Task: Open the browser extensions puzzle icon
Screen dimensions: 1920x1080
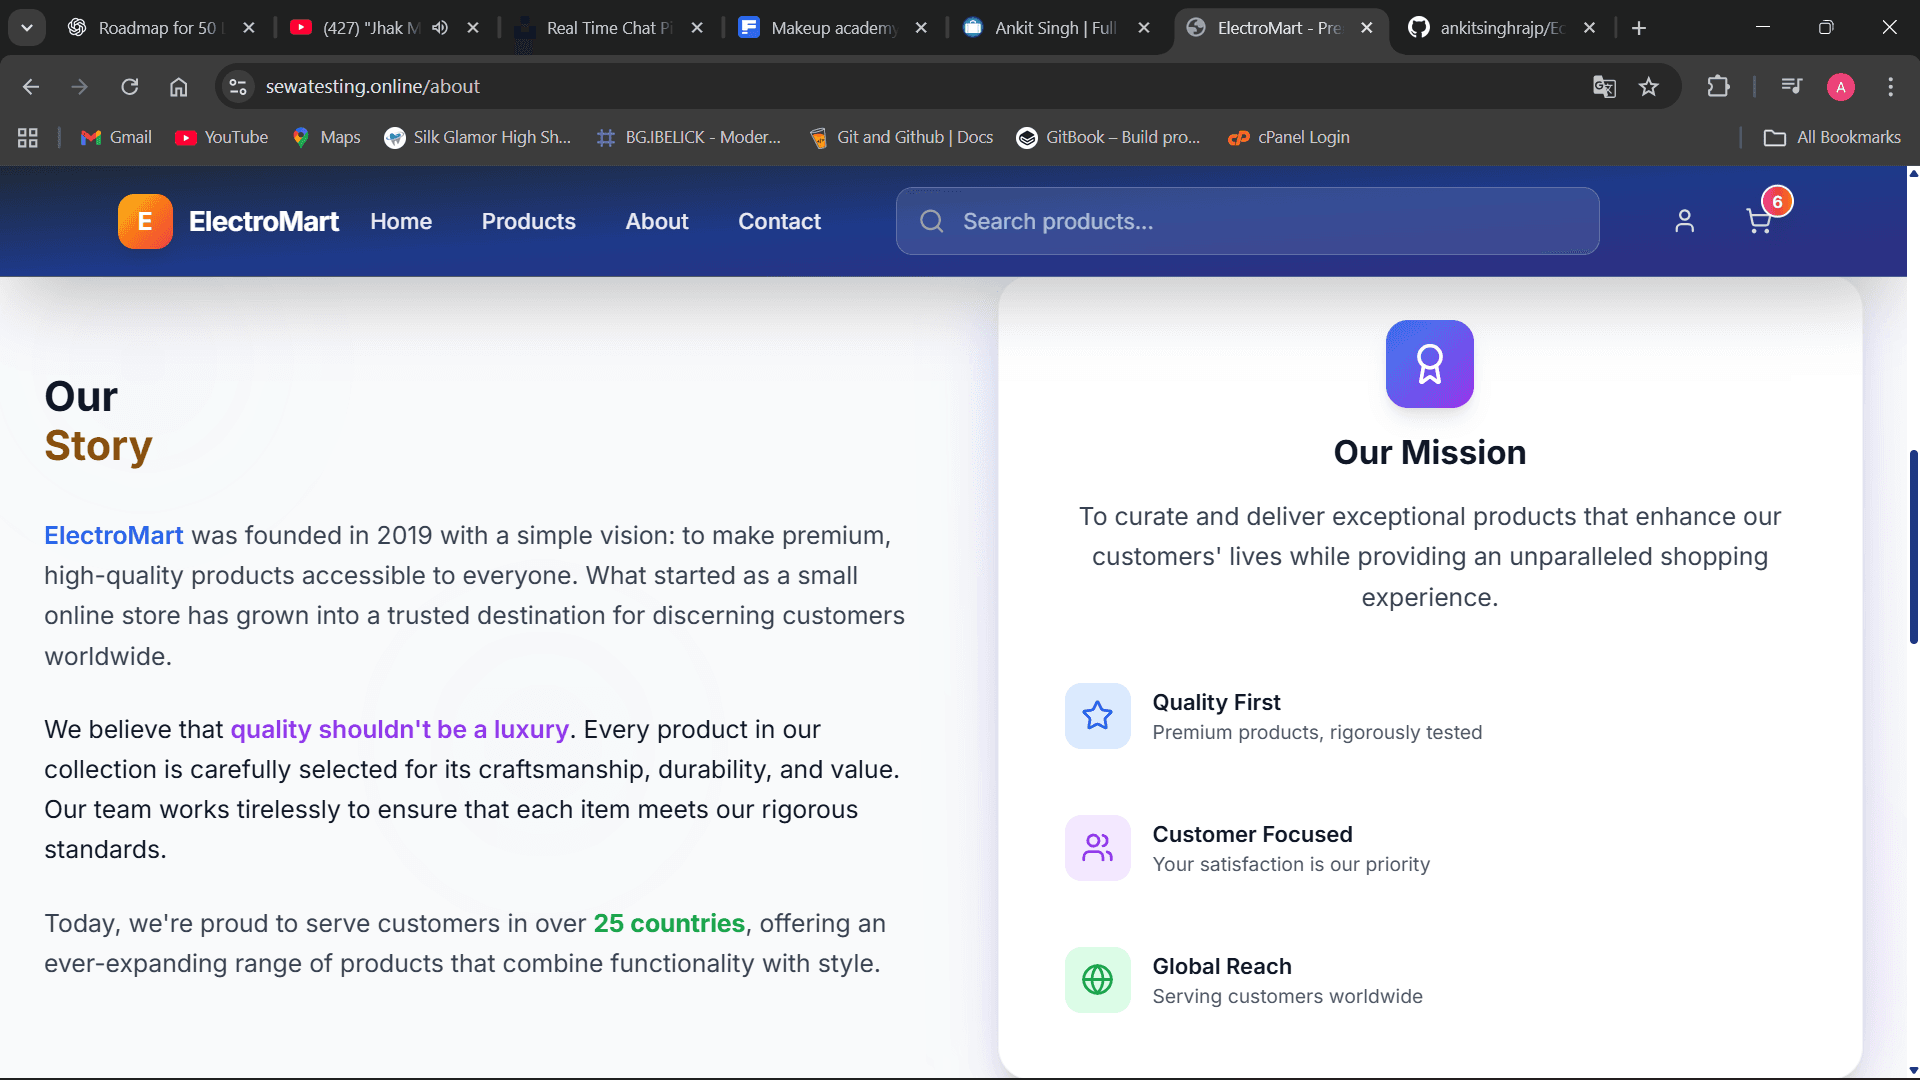Action: [1718, 87]
